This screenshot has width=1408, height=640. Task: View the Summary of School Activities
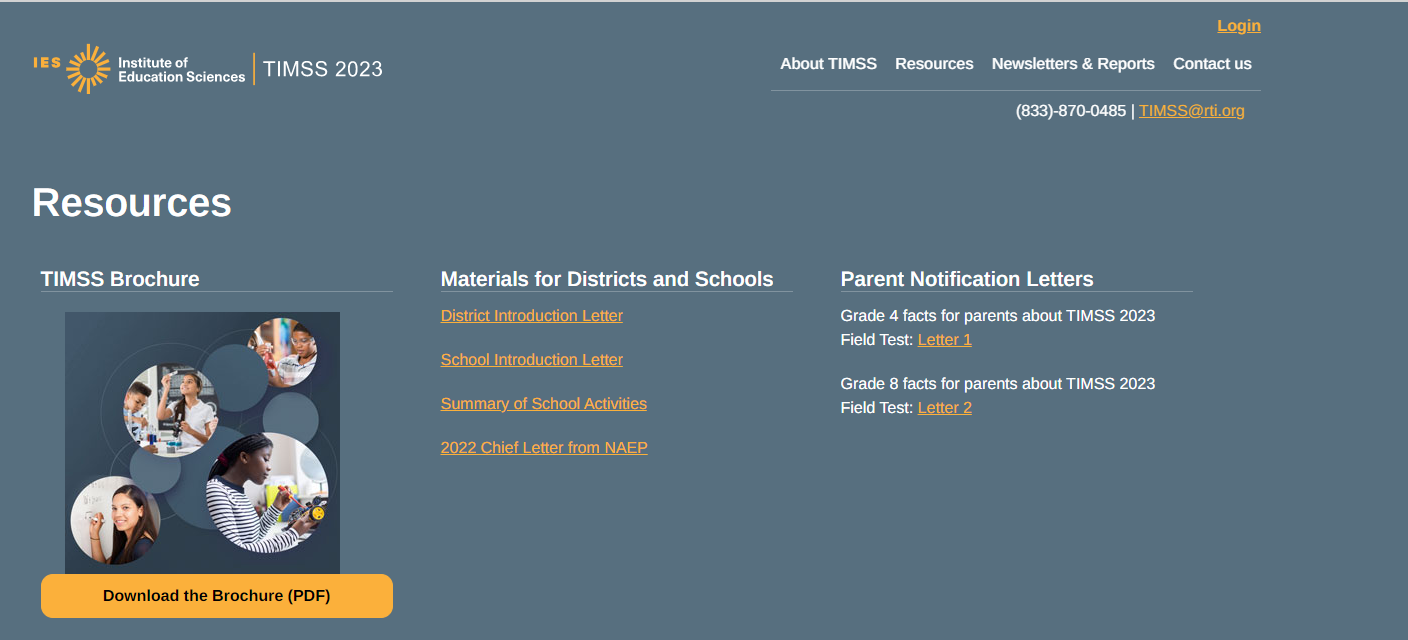[543, 404]
